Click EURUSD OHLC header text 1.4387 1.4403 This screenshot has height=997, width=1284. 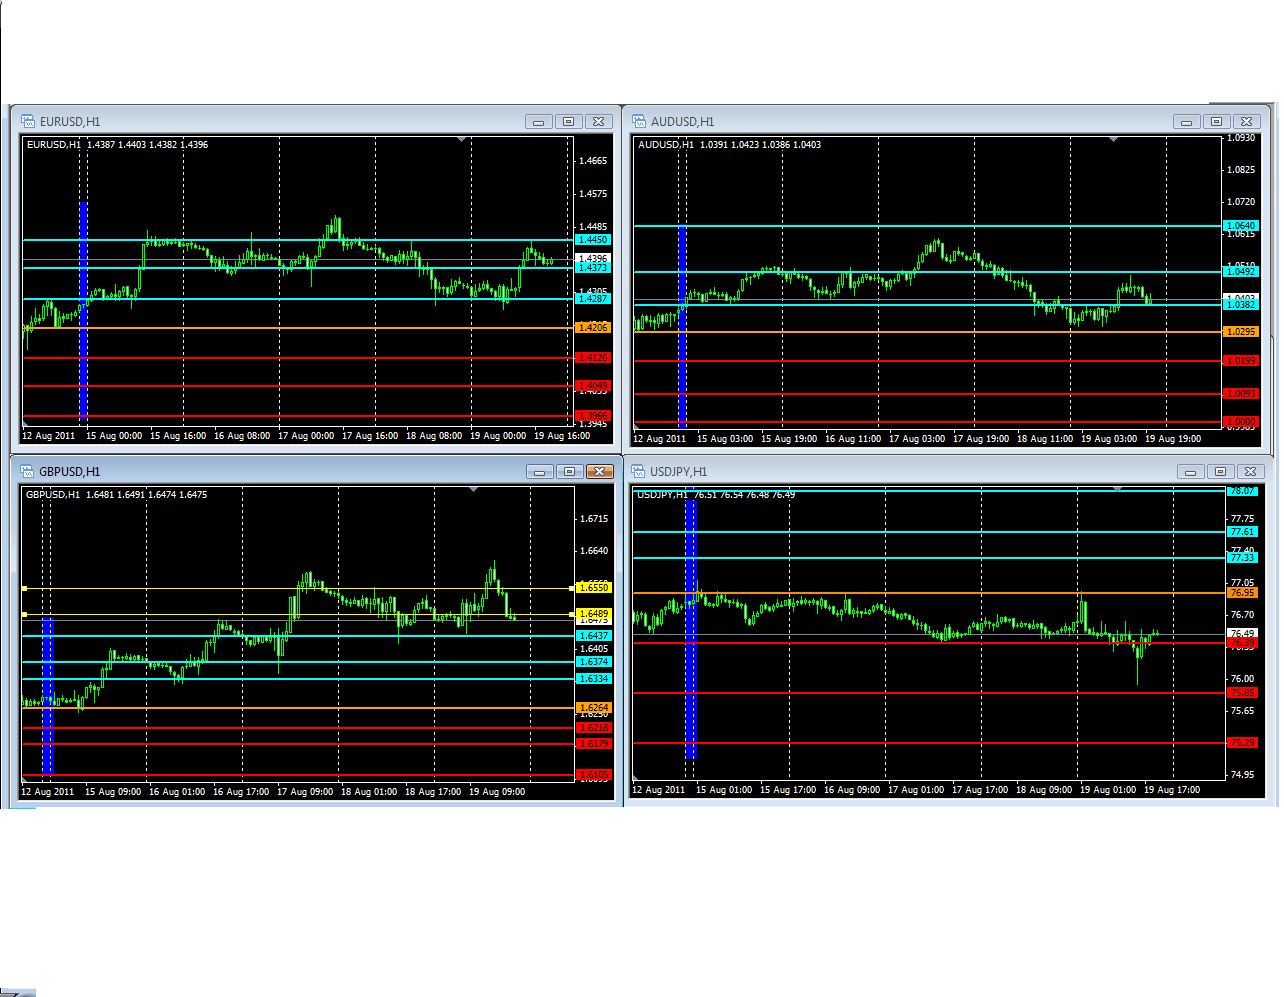(116, 145)
